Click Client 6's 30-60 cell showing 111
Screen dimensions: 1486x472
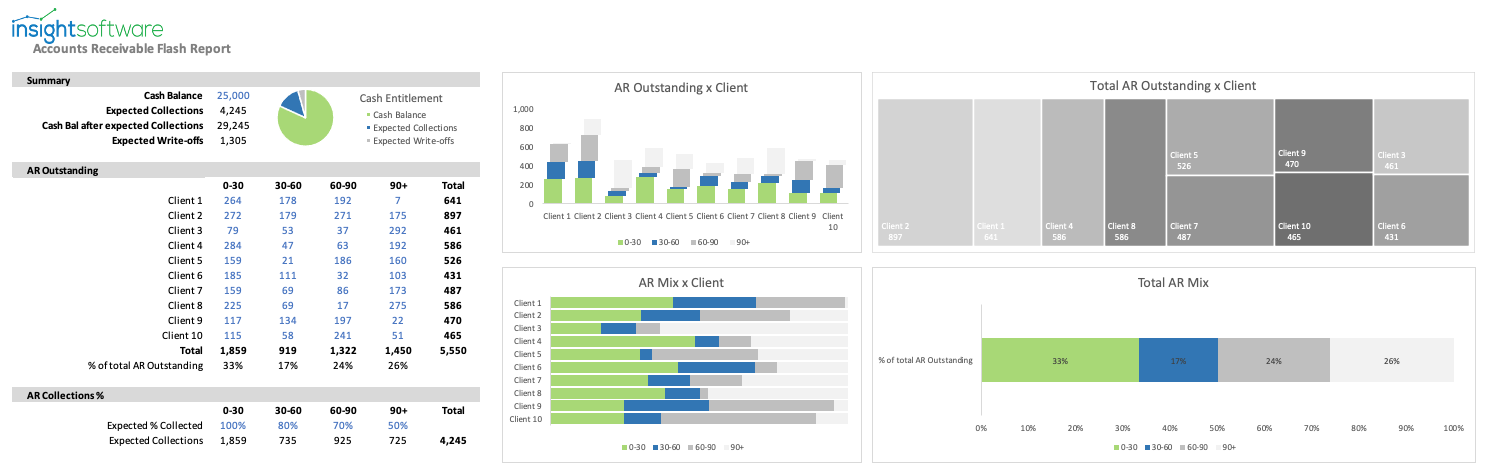tap(288, 275)
